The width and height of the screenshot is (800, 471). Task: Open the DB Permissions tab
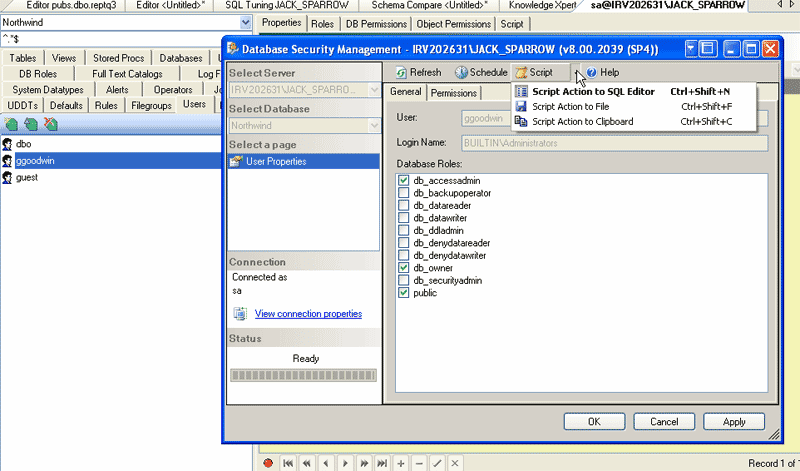click(376, 24)
